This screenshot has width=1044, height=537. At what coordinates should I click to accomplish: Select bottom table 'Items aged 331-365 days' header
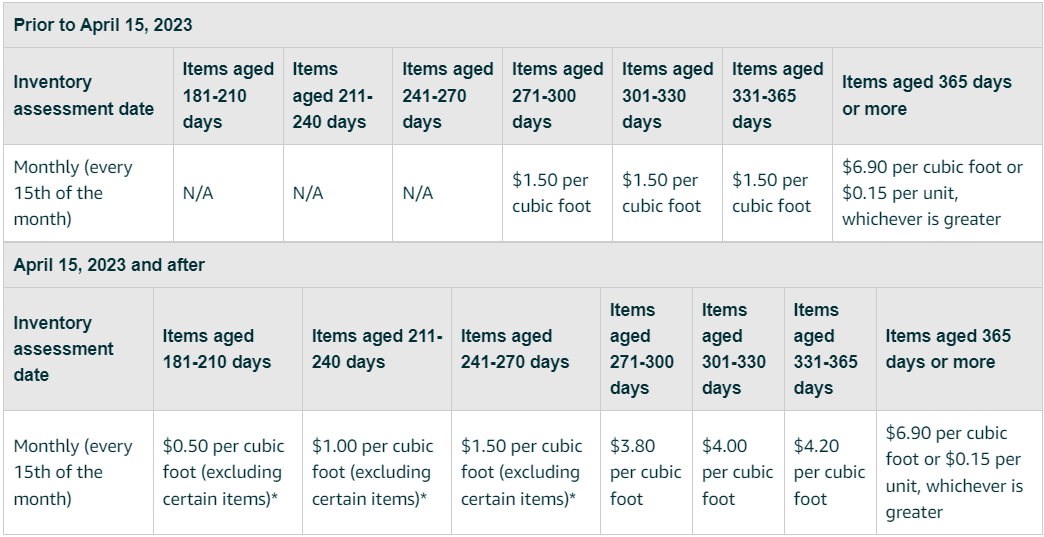[x=825, y=349]
